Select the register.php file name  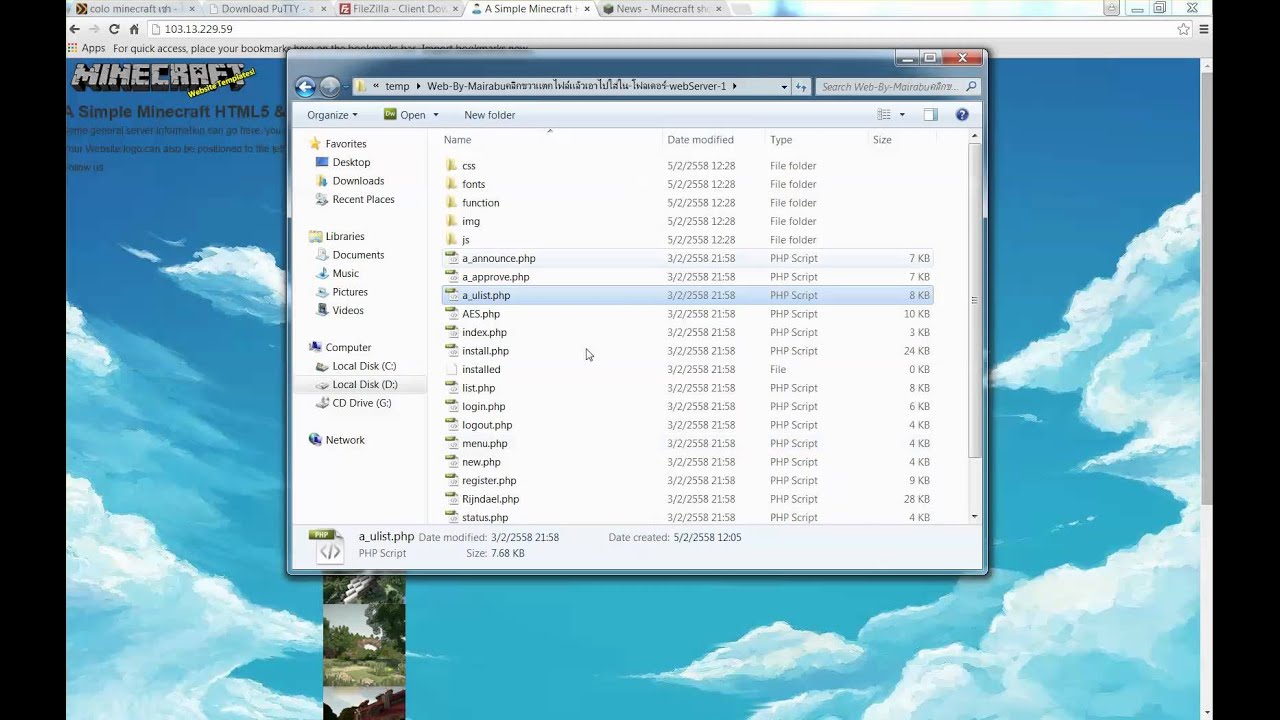[489, 480]
